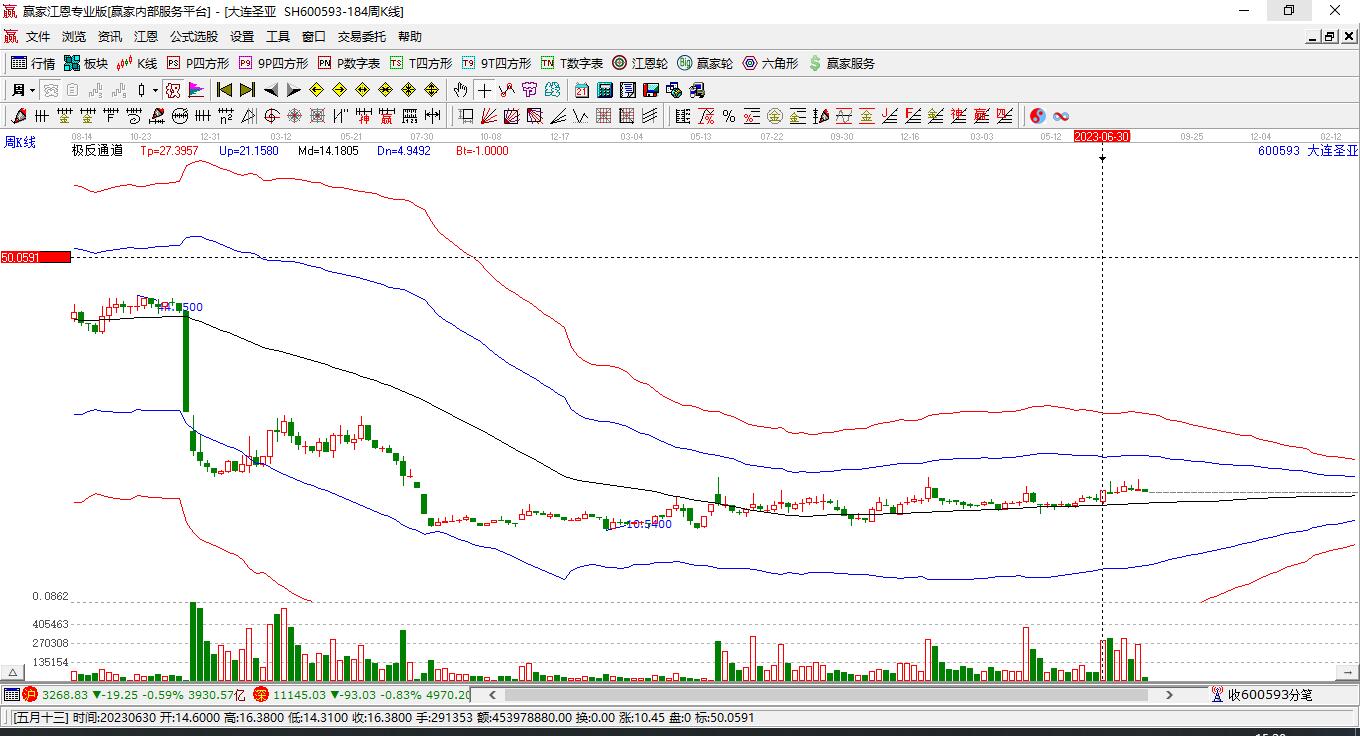This screenshot has height=736, width=1360.
Task: Click the colorful flag icon in toolbar
Action: point(196,90)
